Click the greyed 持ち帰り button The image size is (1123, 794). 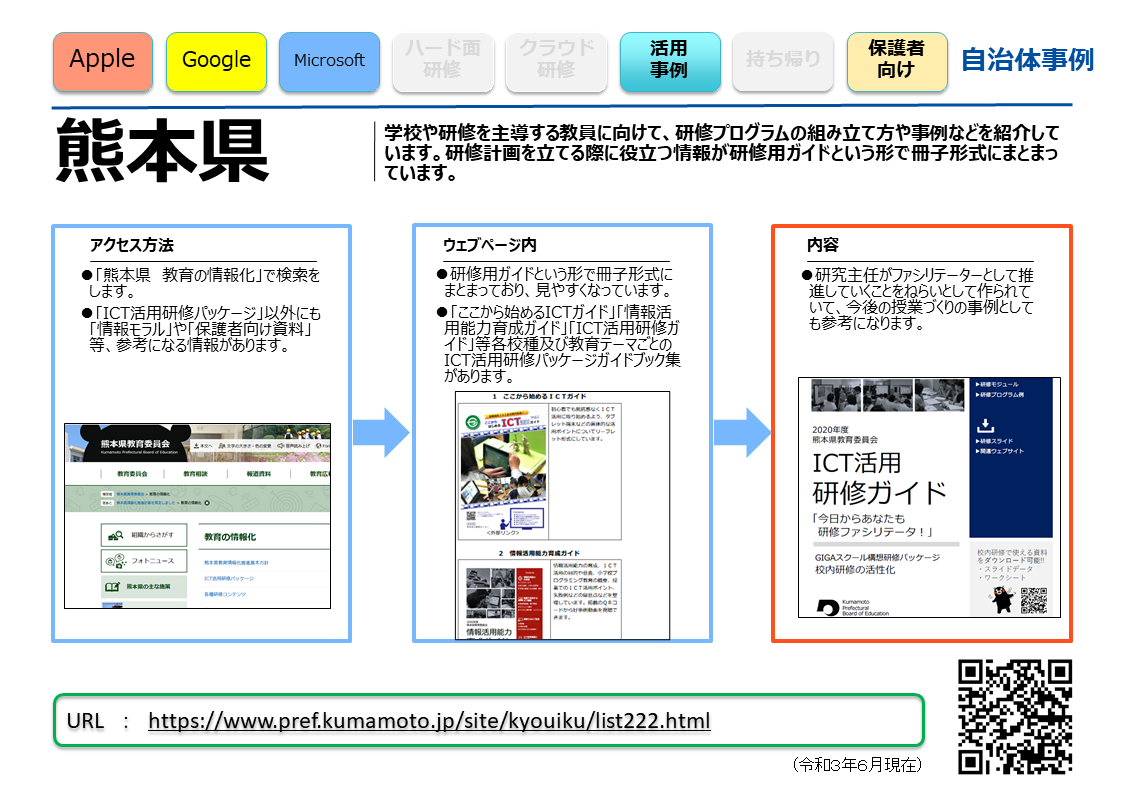(x=783, y=61)
